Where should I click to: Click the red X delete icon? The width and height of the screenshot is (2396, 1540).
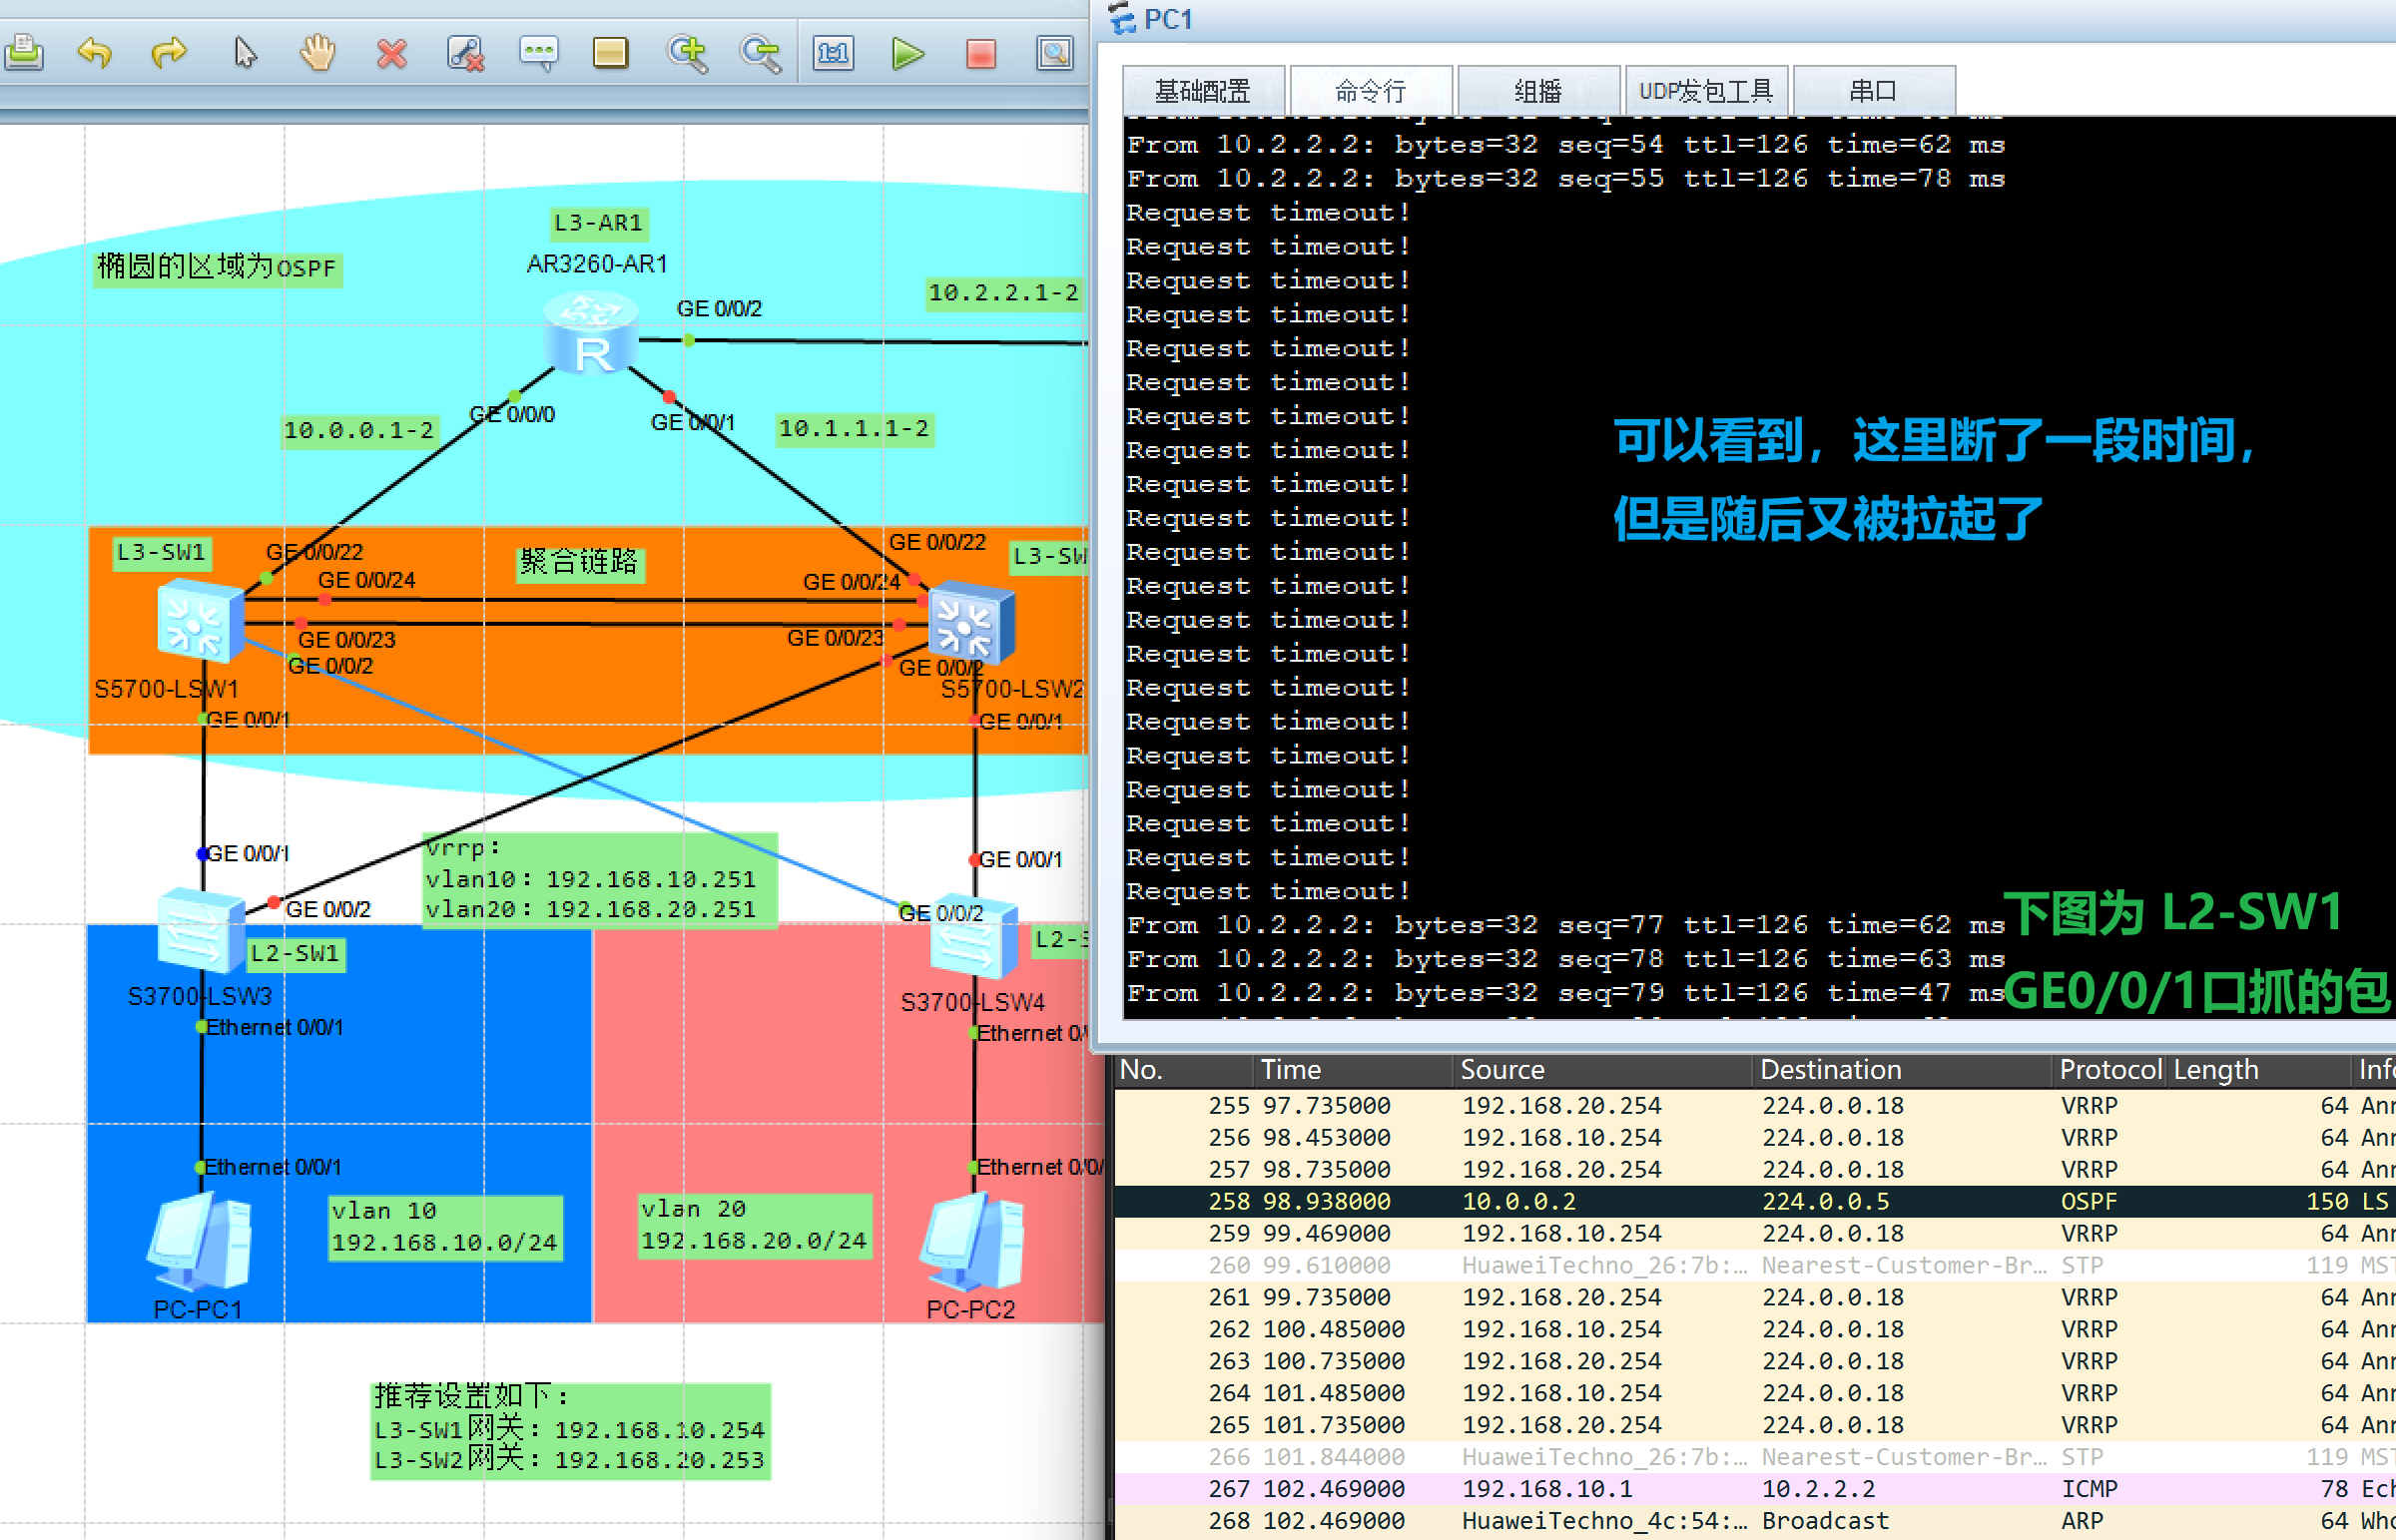392,52
